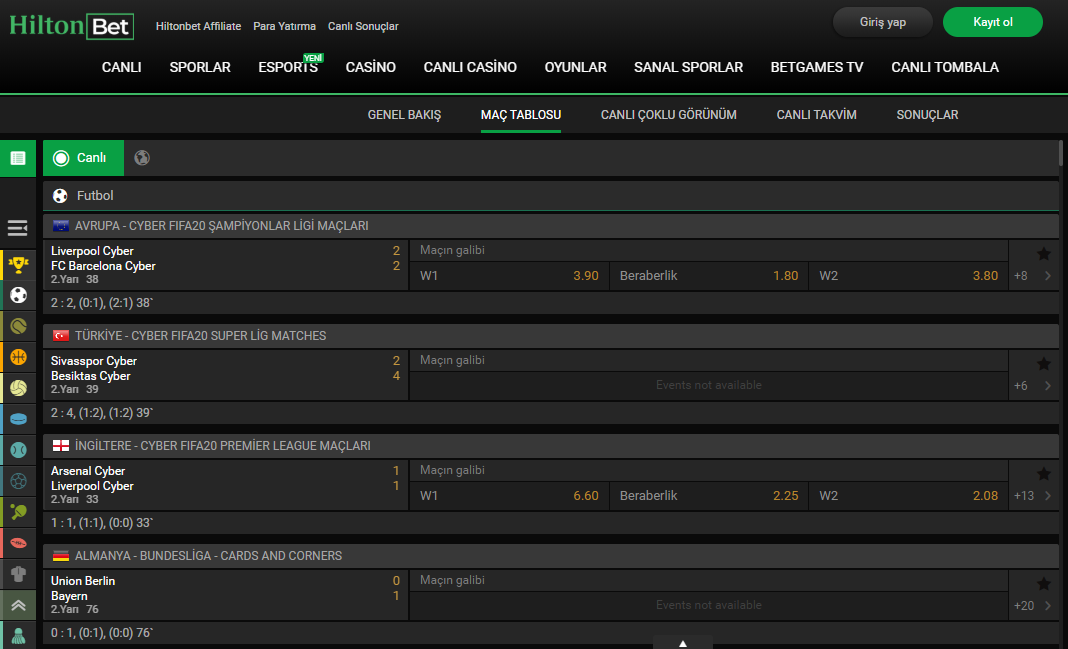
Task: Collapse Avrupa Cyber FIFA20 Şampiyonlar Ligi section
Action: click(550, 225)
